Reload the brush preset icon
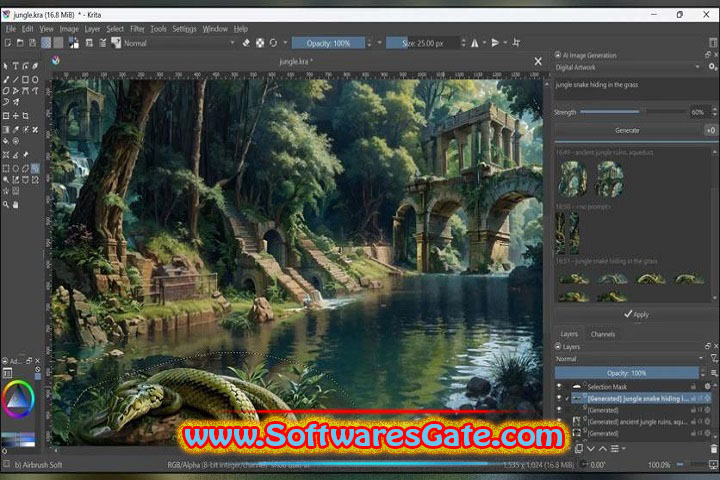720x480 pixels. 273,43
